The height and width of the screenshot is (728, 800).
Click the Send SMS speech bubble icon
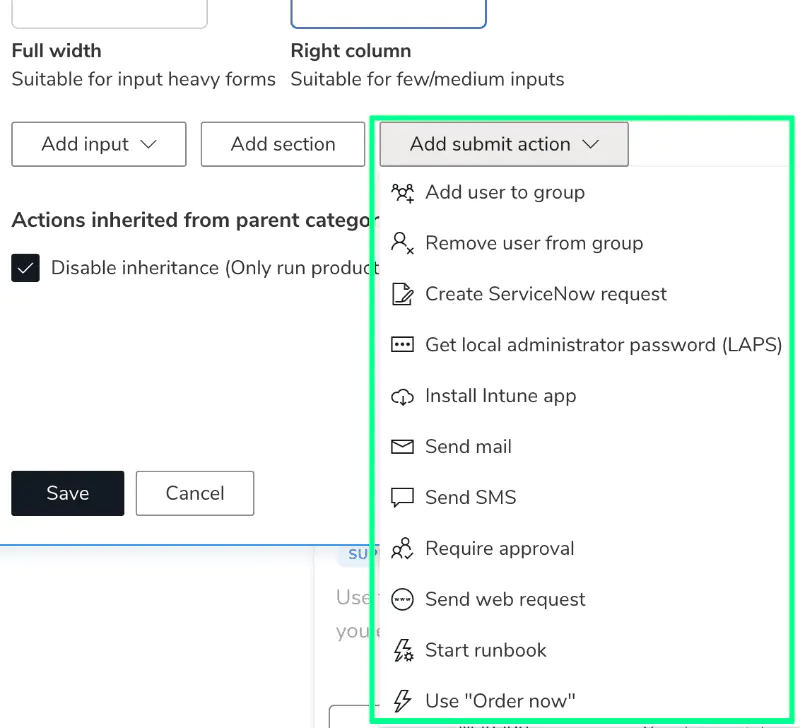coord(403,497)
